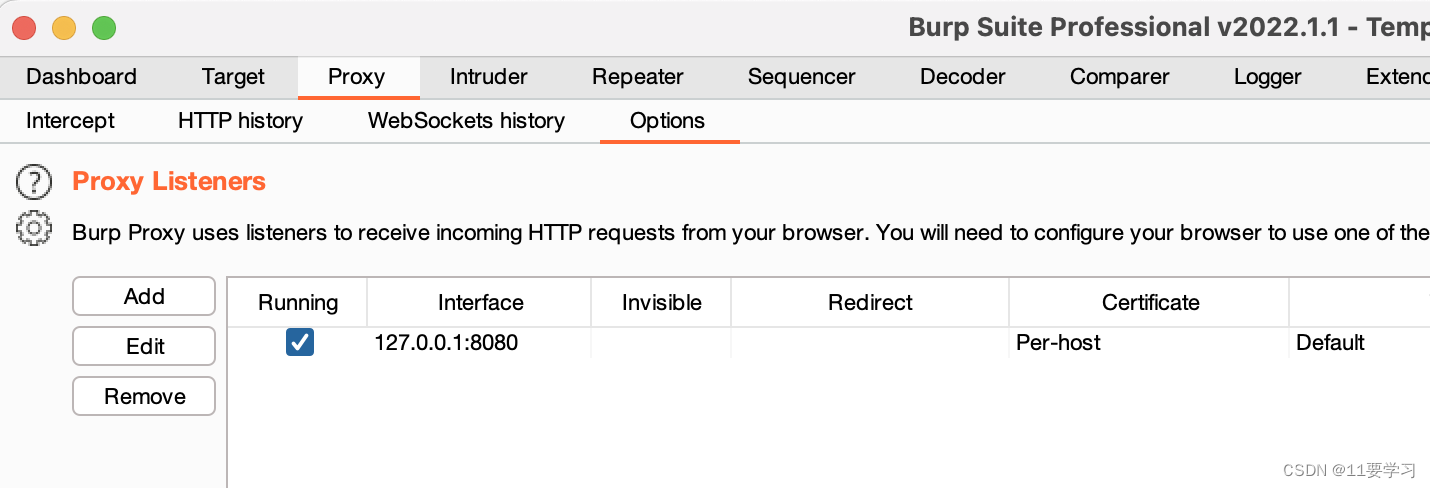Switch to the Dashboard tab
This screenshot has height=488, width=1430.
click(x=81, y=77)
